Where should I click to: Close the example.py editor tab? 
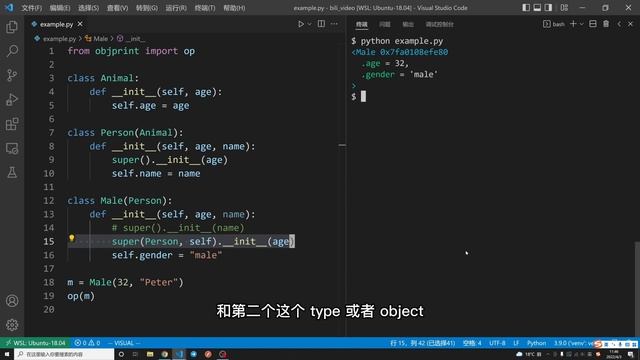click(x=80, y=24)
